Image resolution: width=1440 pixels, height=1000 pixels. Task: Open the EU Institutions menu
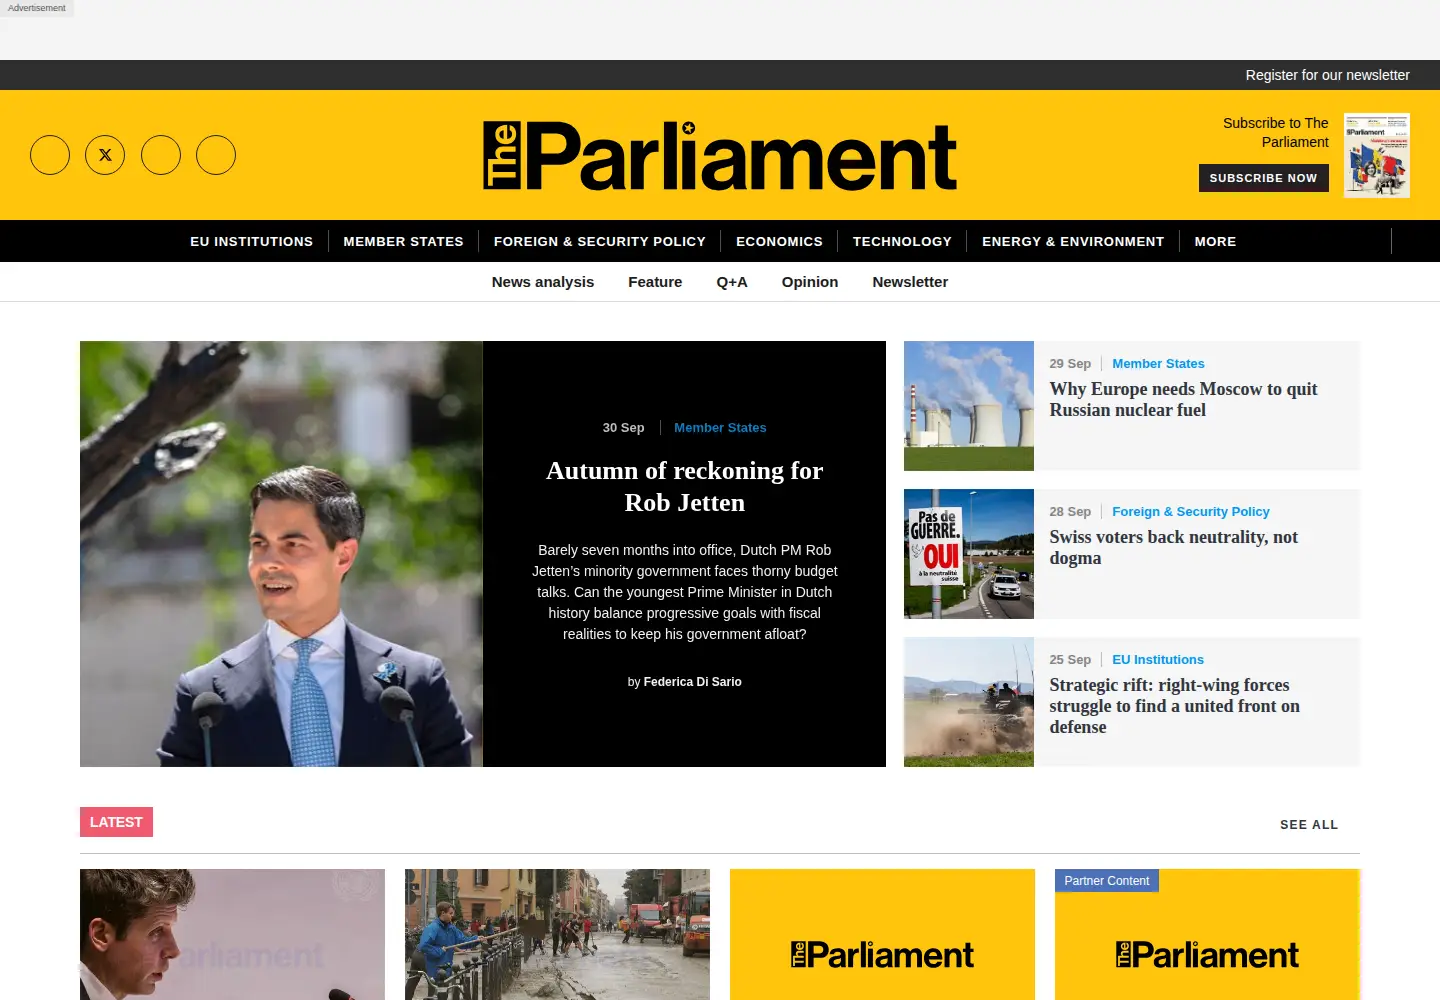click(x=252, y=241)
